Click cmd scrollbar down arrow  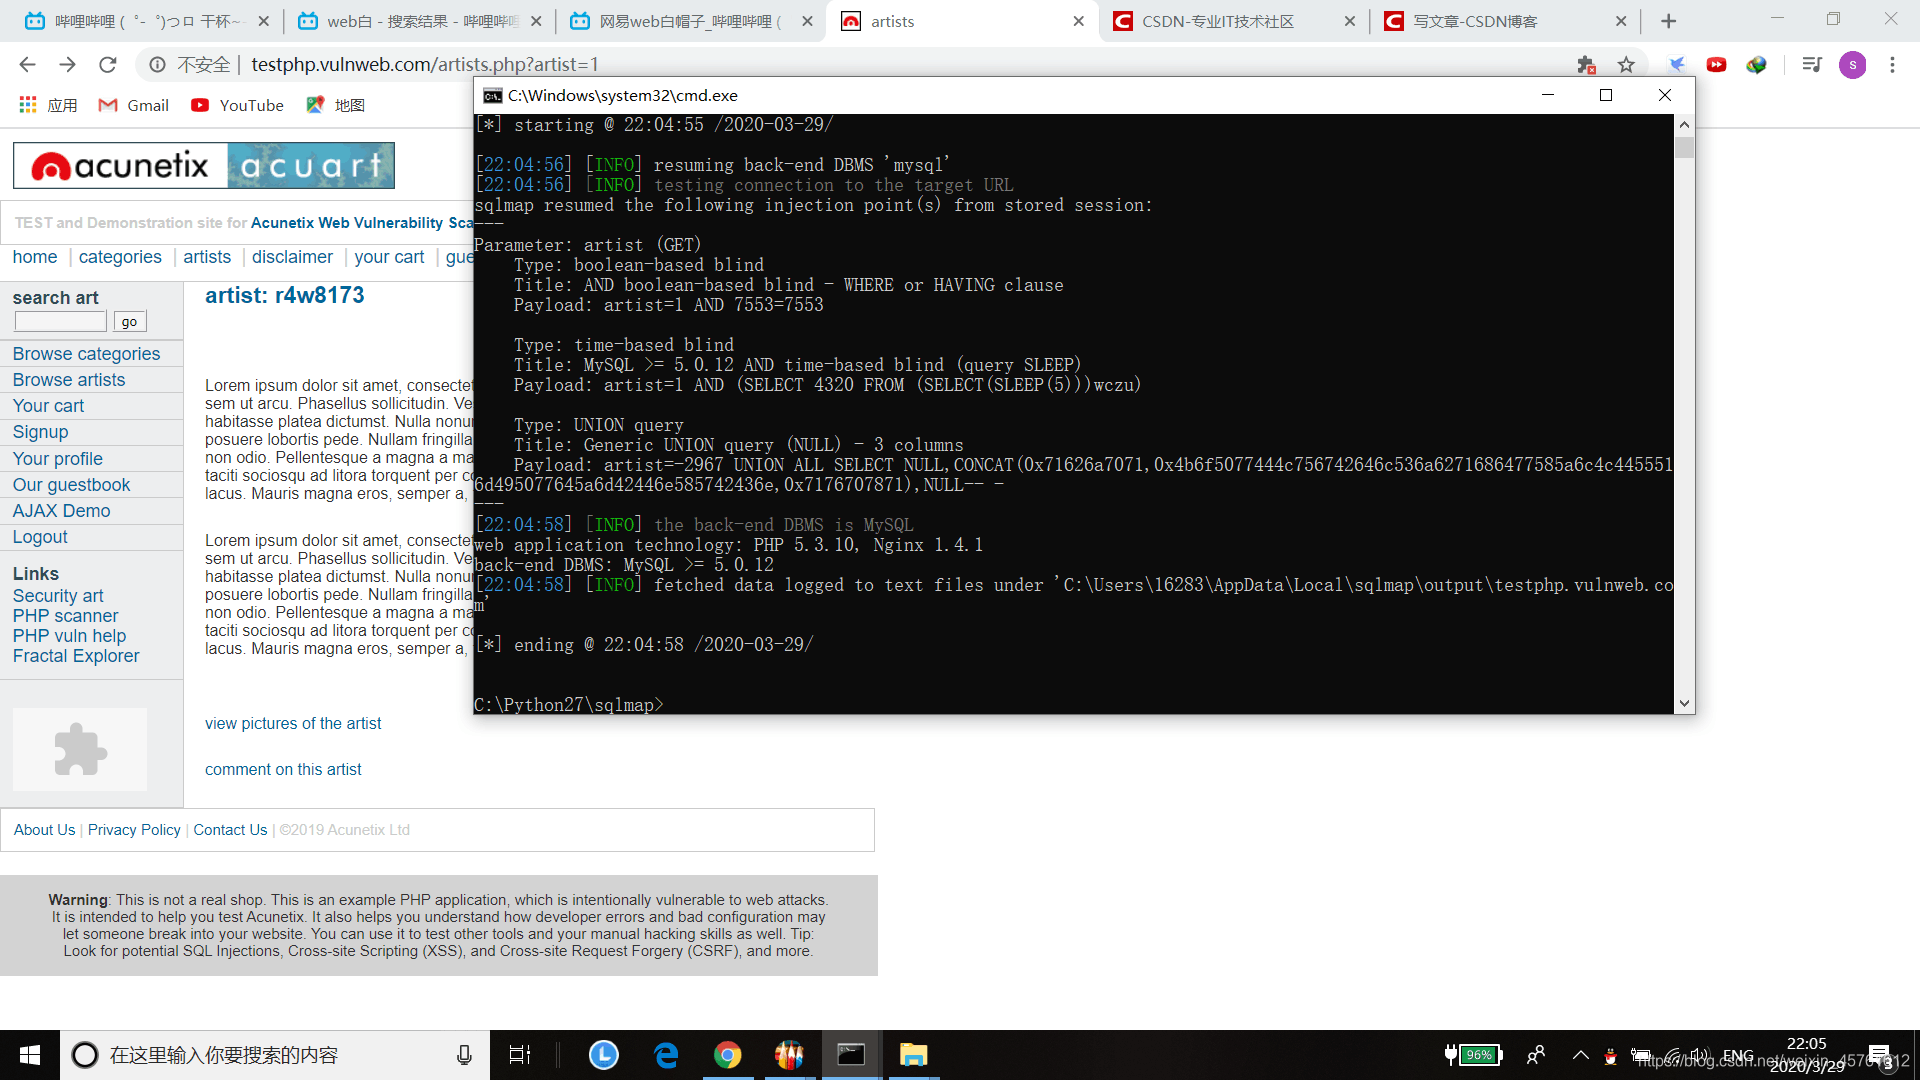pyautogui.click(x=1684, y=703)
